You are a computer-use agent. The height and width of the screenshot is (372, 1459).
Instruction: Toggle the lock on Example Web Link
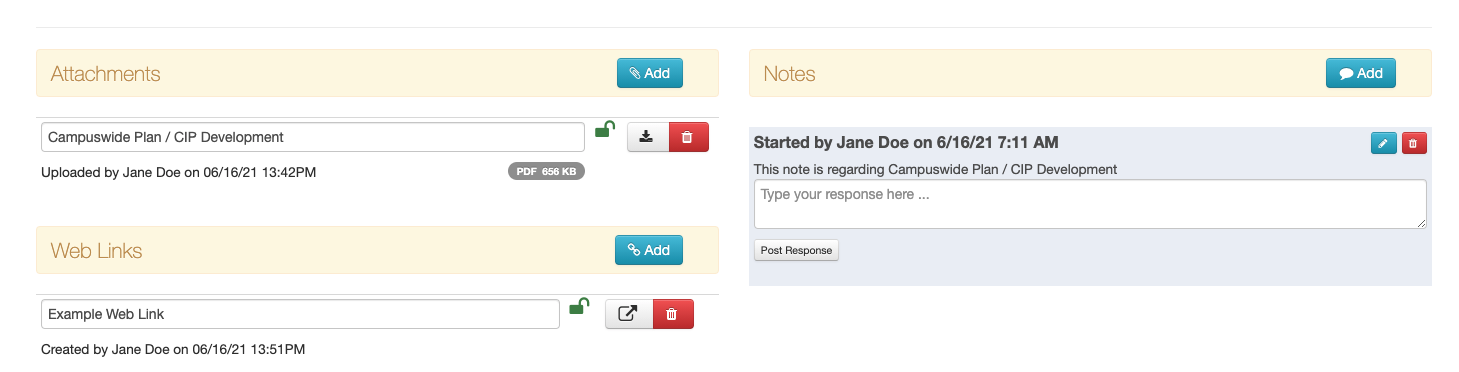578,306
